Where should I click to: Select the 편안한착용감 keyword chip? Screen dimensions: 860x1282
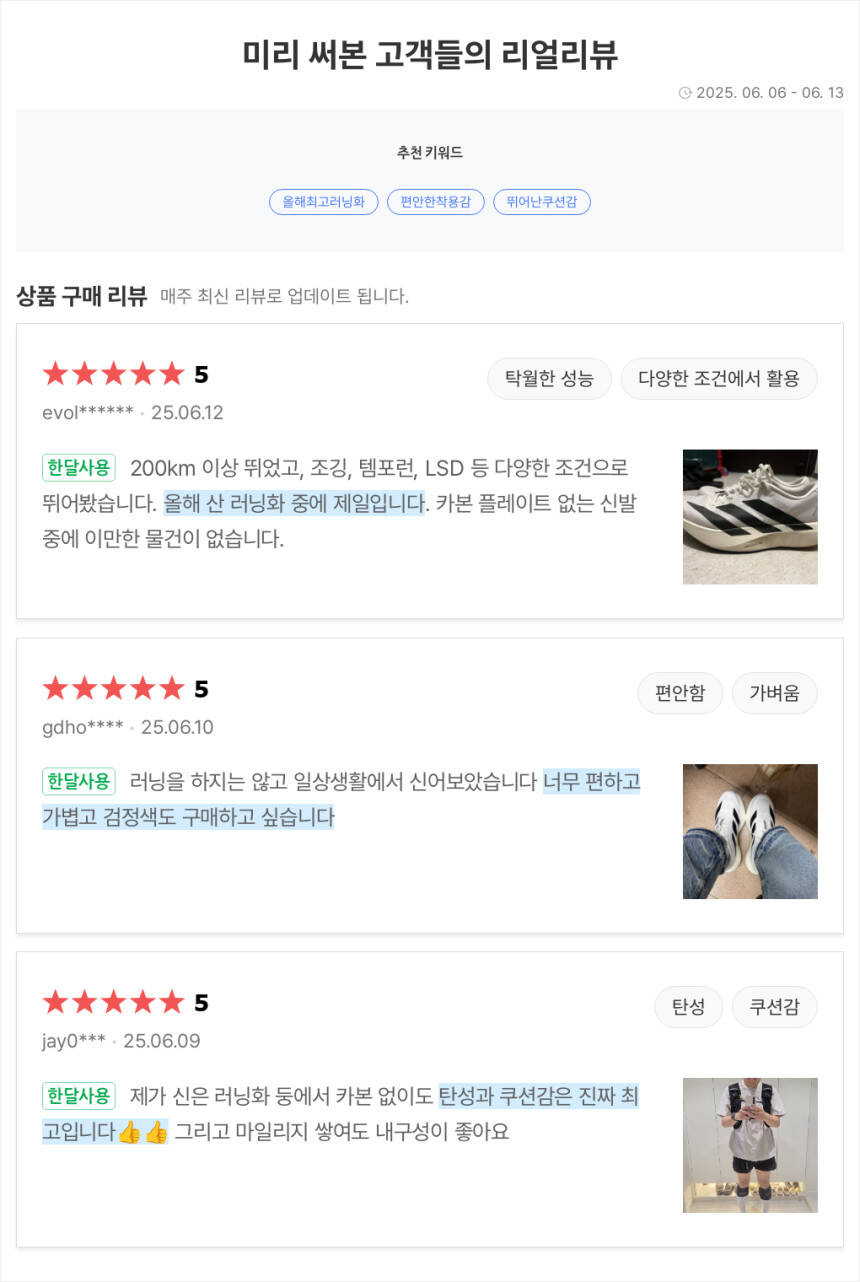435,202
